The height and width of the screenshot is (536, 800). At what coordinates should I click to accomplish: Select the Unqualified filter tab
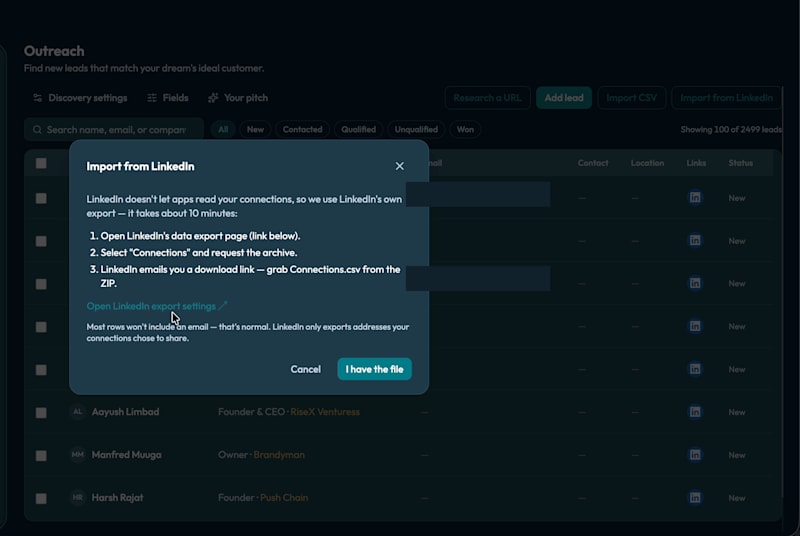point(416,130)
